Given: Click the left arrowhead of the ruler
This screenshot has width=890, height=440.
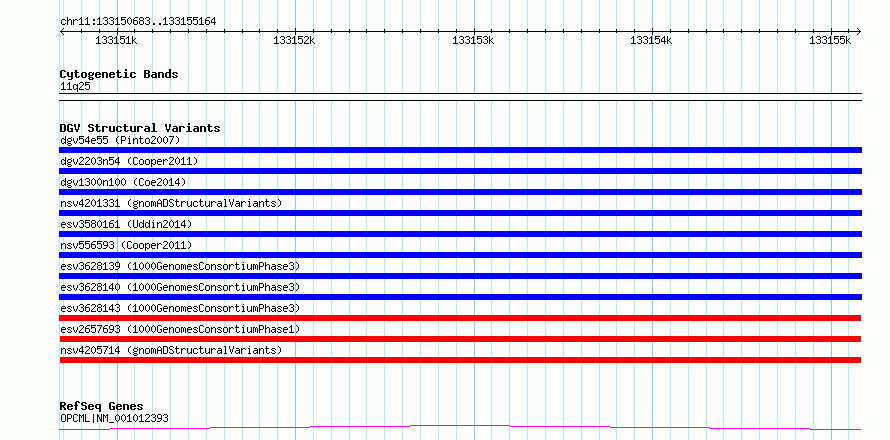Looking at the screenshot, I should [x=62, y=31].
